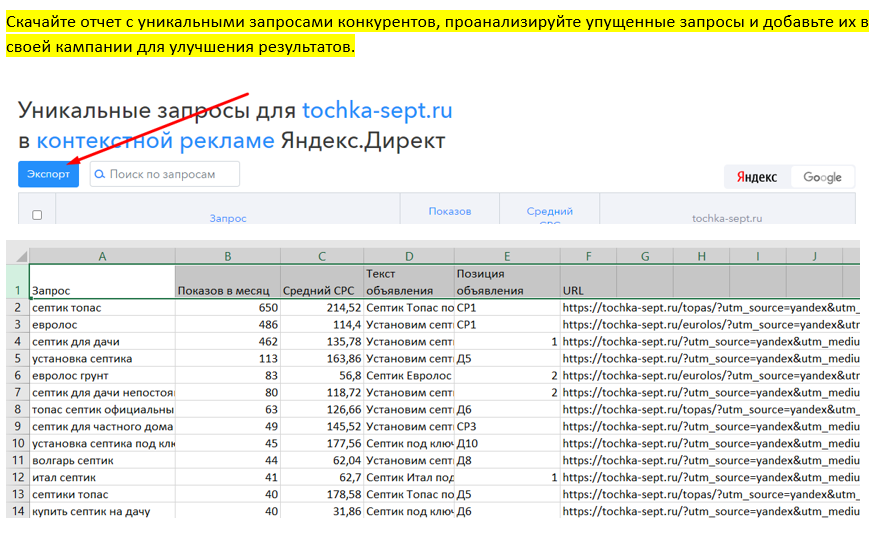Select row number 14 header
The width and height of the screenshot is (869, 554).
point(17,511)
